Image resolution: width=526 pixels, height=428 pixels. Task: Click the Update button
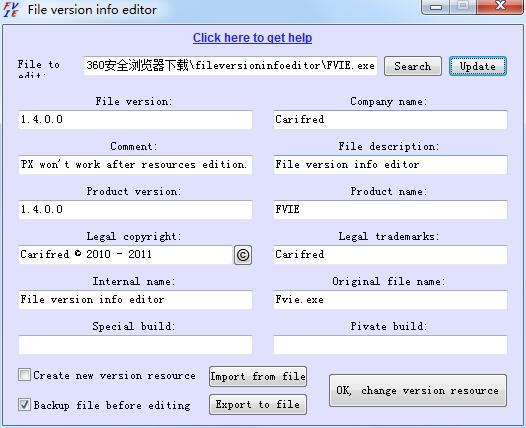tap(478, 66)
